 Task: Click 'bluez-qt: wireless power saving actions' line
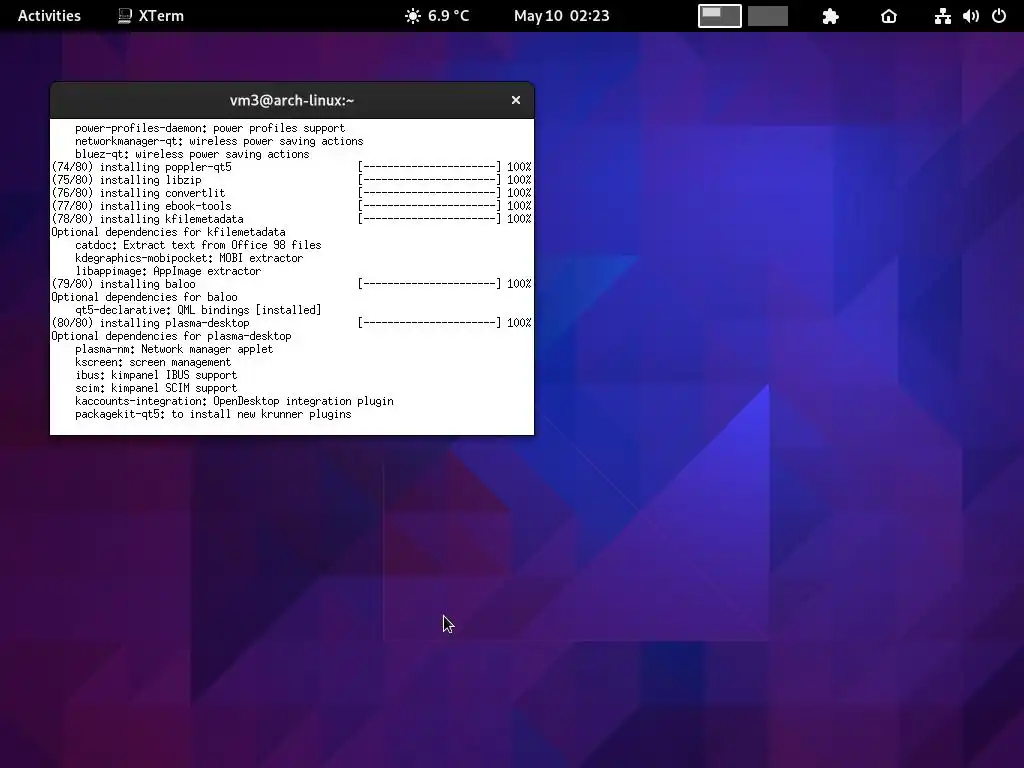click(x=193, y=155)
